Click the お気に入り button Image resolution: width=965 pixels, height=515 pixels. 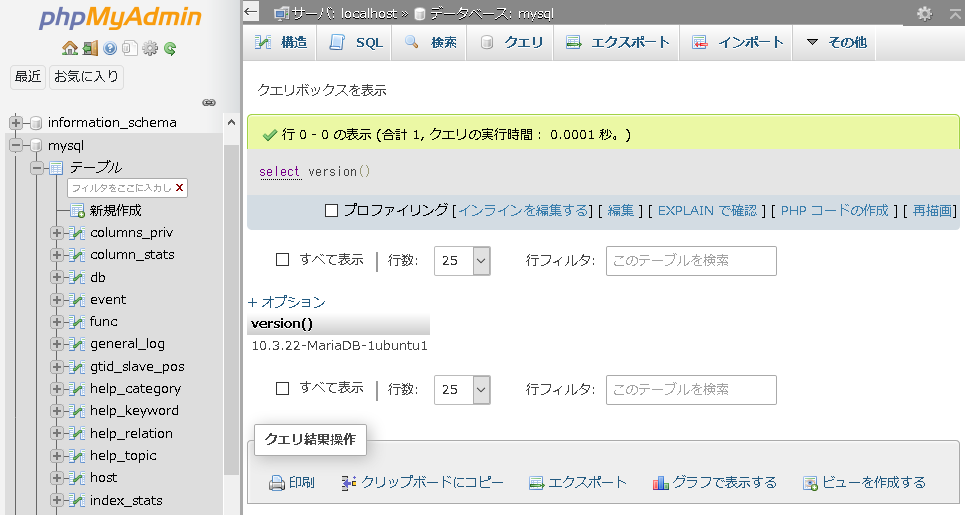coord(86,77)
